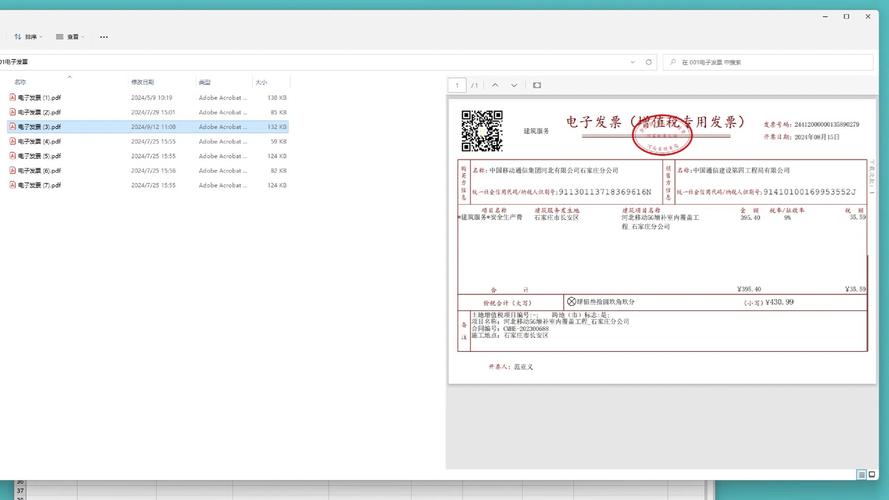Screen dimensions: 889x500
Task: Expand the address bar history chevron
Action: click(633, 62)
